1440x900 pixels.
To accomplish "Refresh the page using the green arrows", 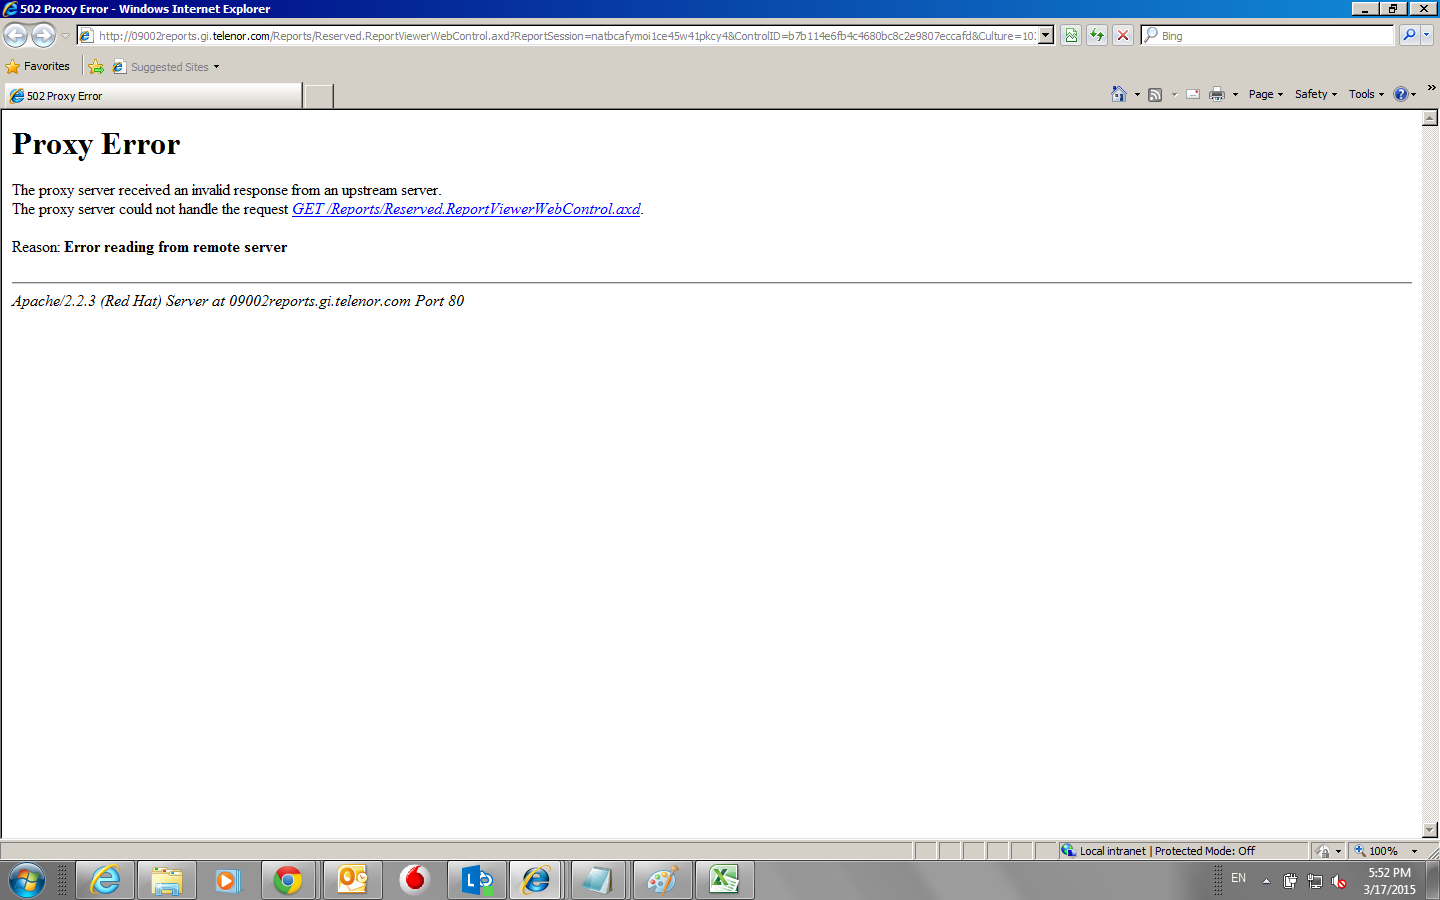I will pos(1097,35).
